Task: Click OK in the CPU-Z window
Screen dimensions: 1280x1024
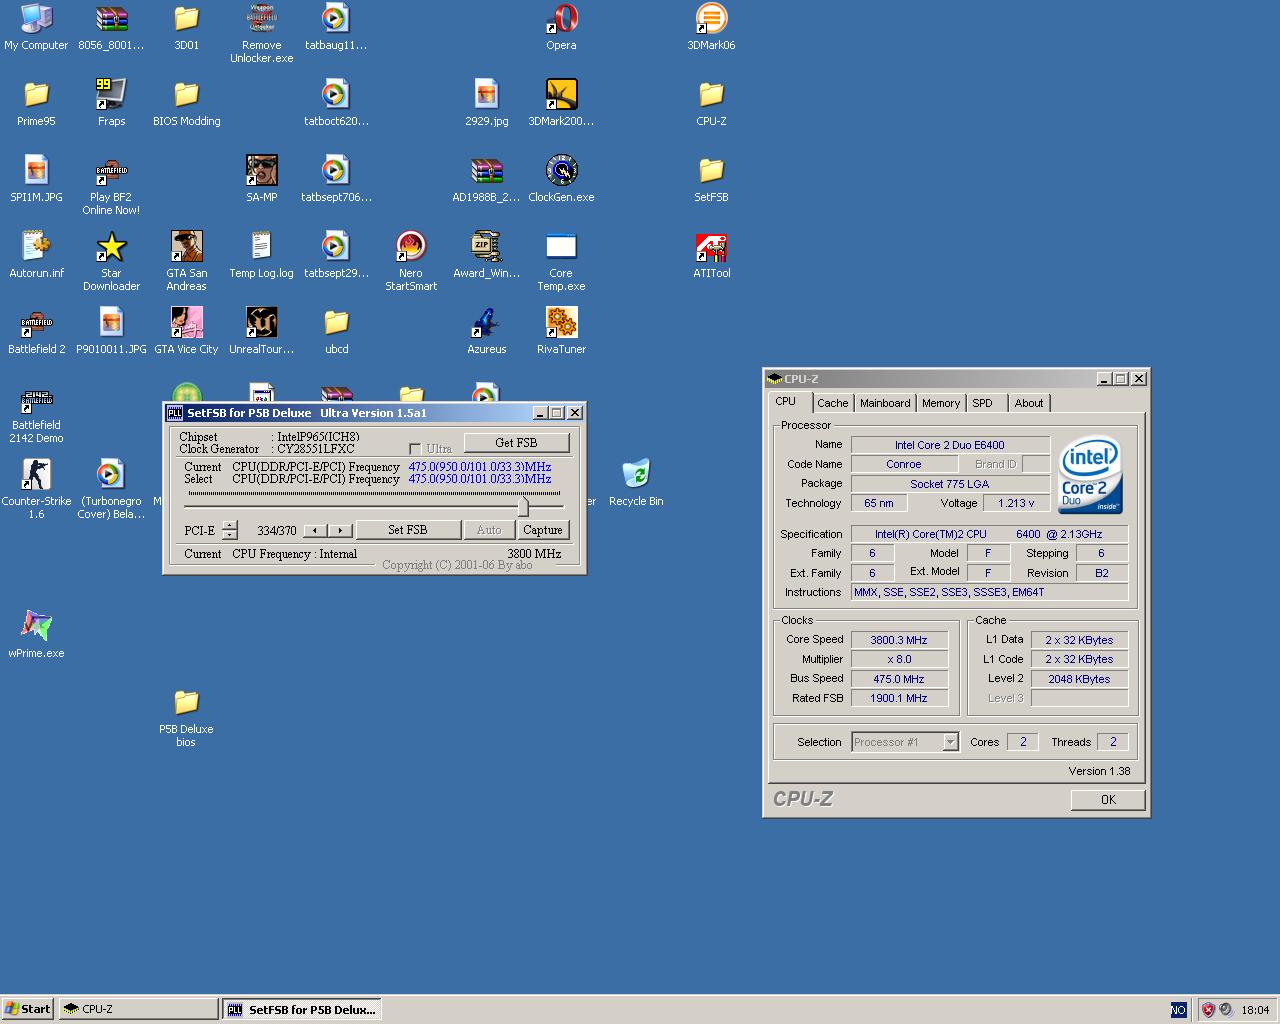Action: click(x=1108, y=799)
